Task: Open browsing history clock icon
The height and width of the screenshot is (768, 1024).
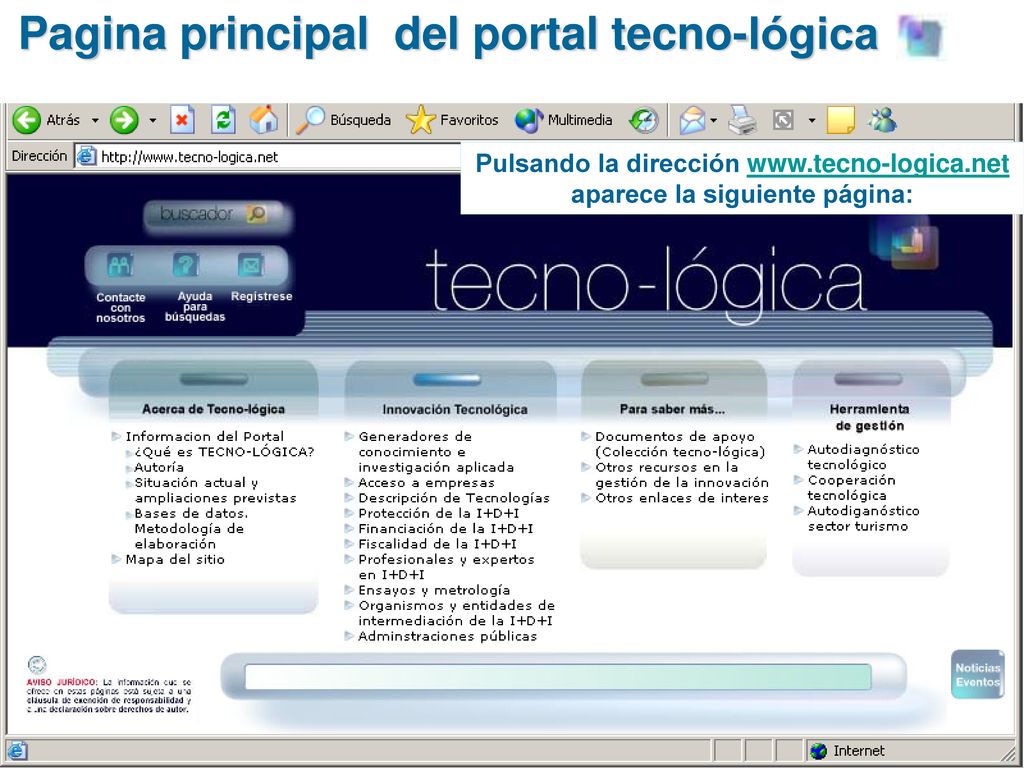Action: [x=644, y=121]
